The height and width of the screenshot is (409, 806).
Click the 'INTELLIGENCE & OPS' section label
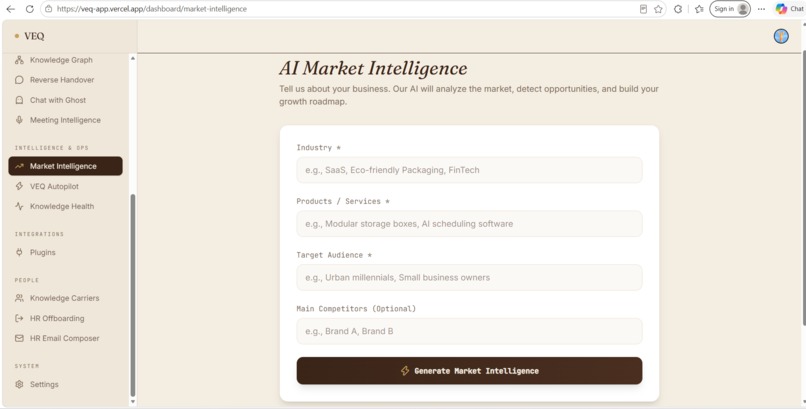click(x=51, y=148)
